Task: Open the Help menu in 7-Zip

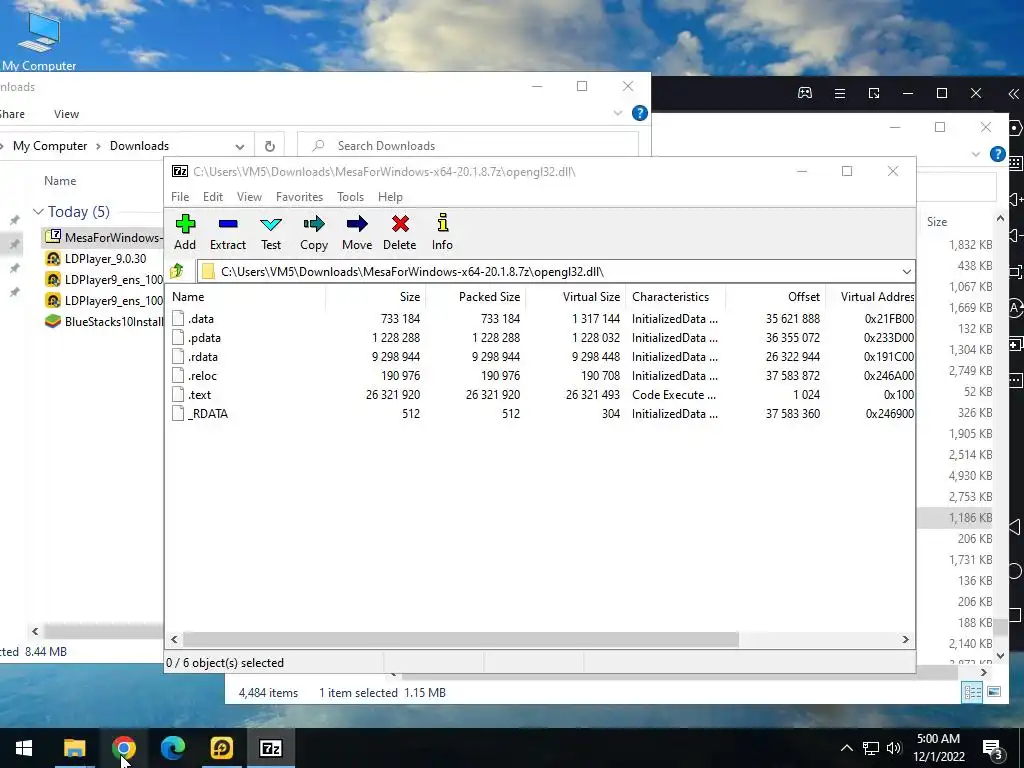Action: [x=390, y=197]
